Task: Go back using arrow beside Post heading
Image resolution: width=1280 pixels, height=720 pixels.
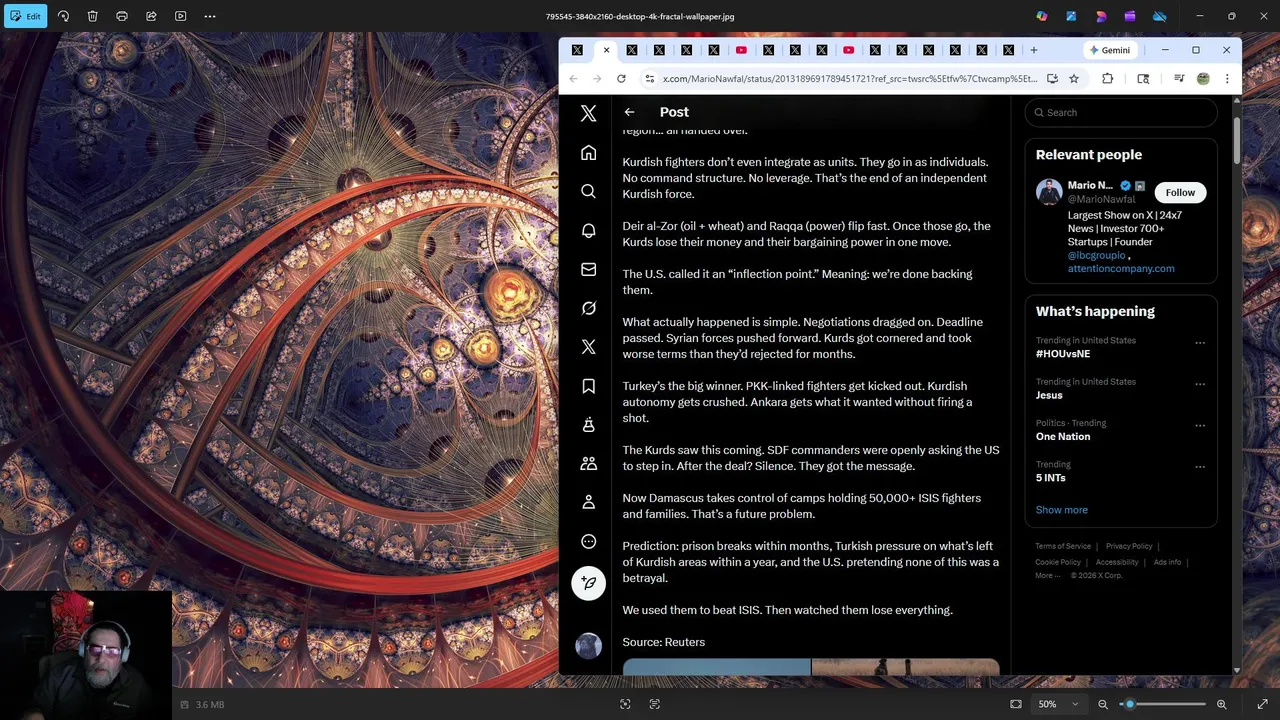Action: (x=629, y=112)
